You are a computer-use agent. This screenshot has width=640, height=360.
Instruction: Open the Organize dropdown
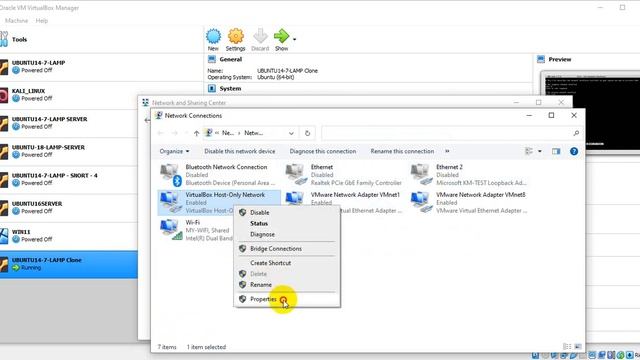174,151
